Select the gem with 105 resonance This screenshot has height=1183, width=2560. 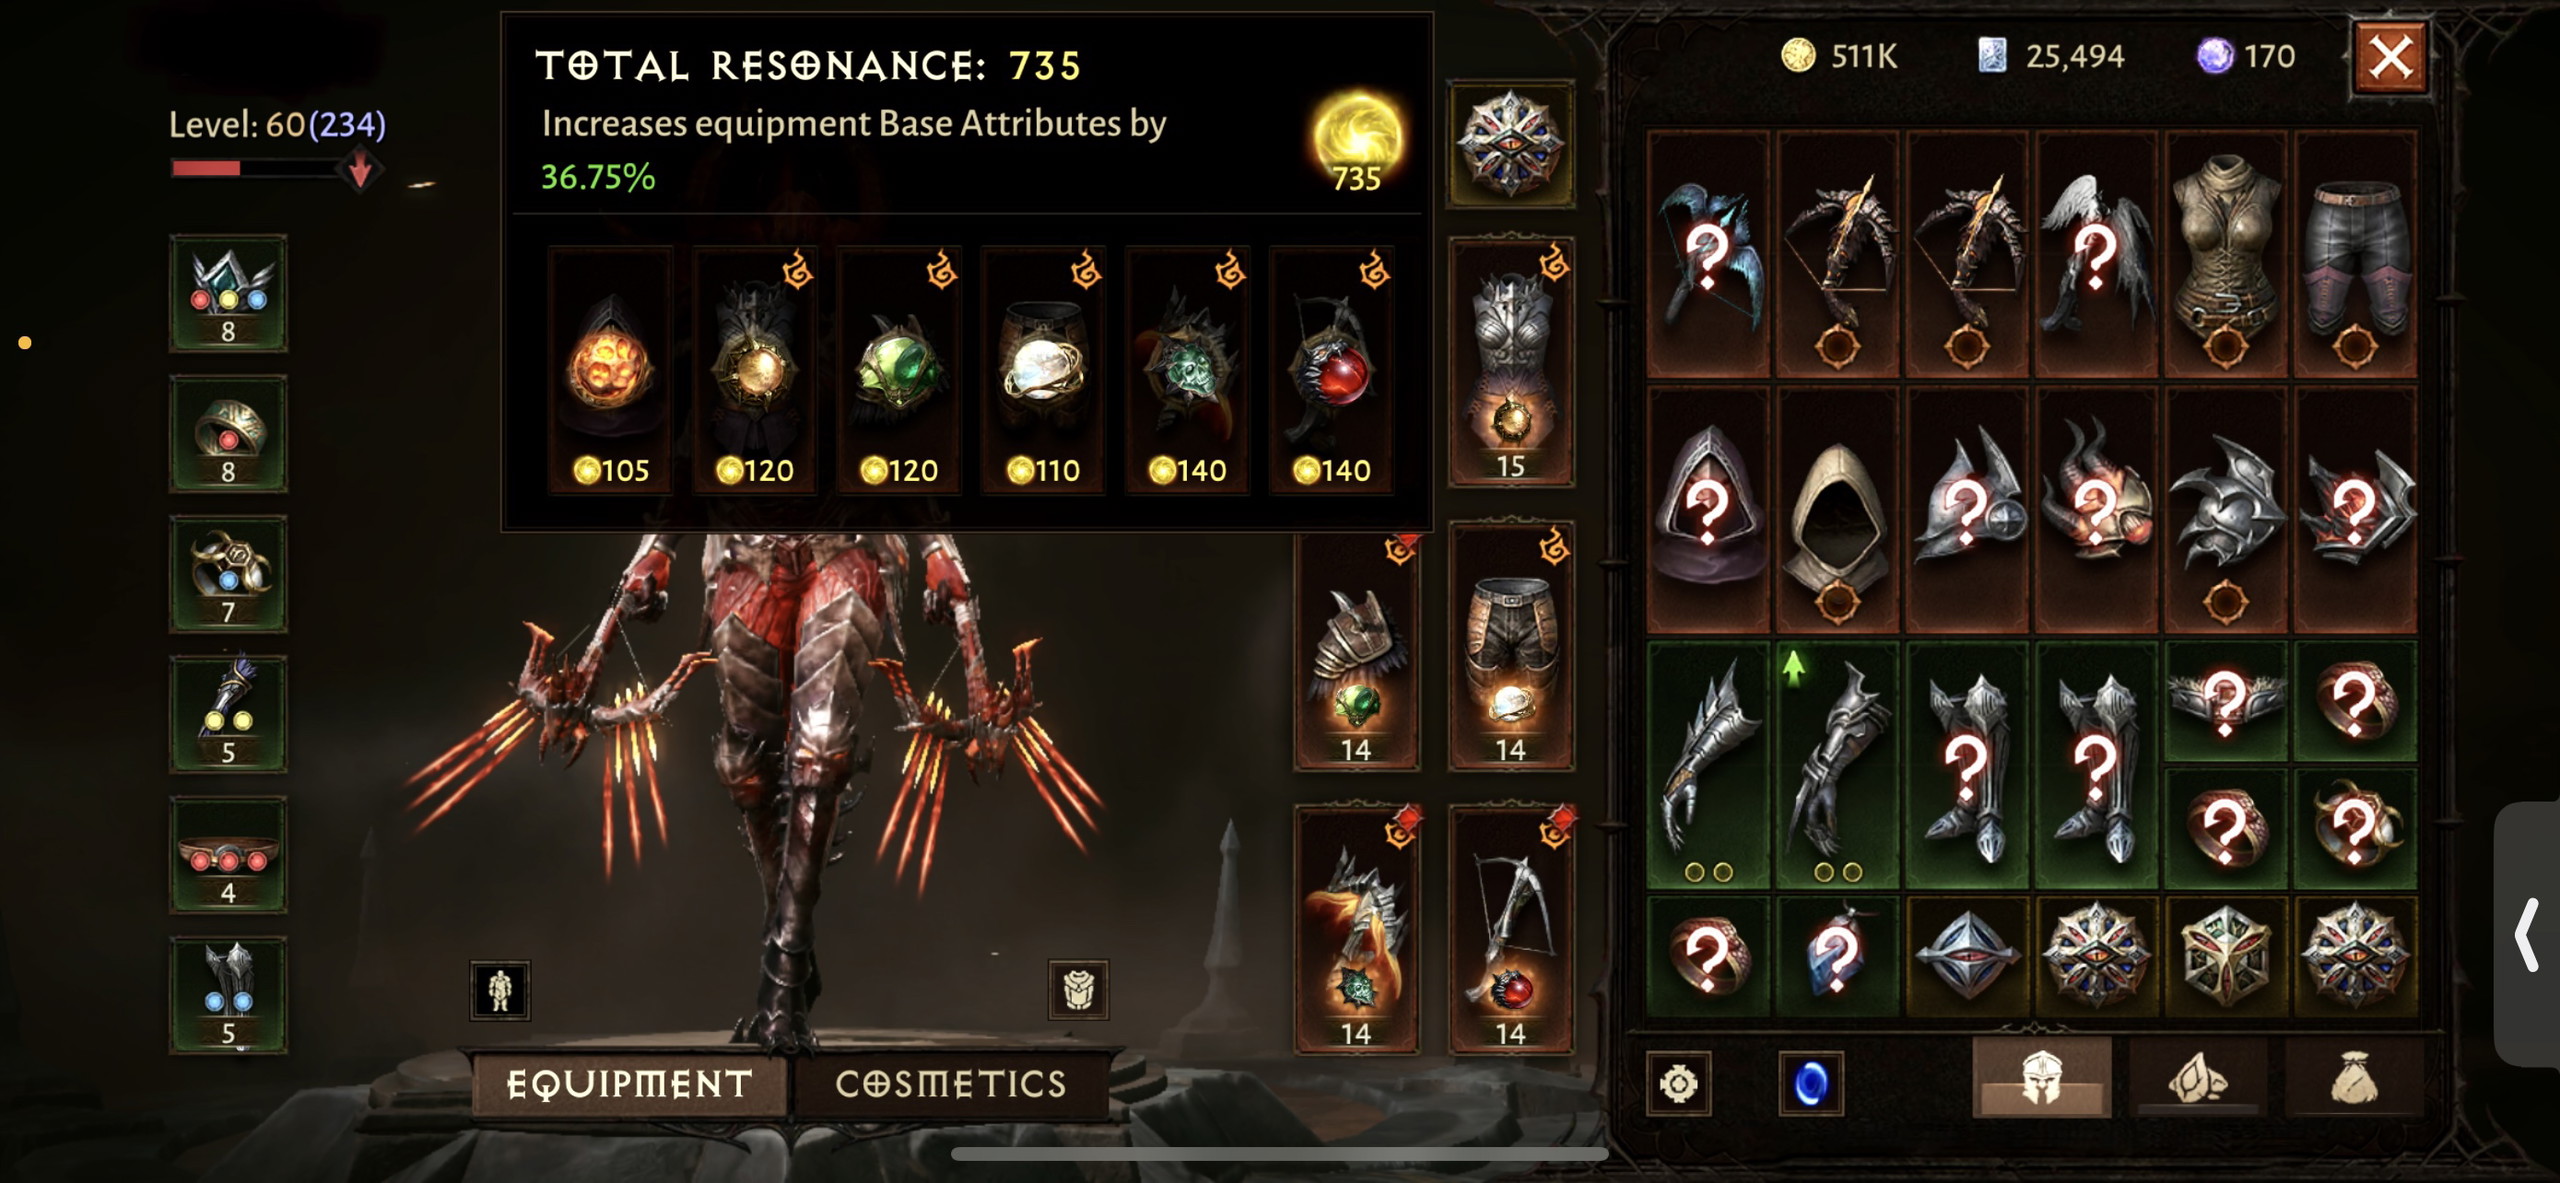tap(610, 370)
